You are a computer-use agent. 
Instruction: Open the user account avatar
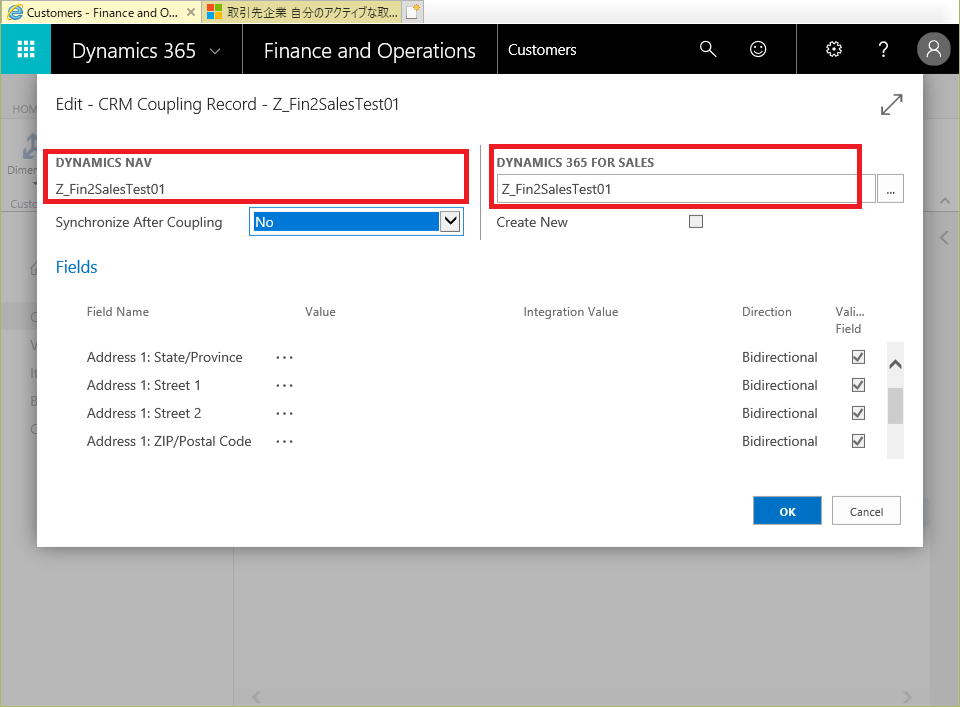933,49
